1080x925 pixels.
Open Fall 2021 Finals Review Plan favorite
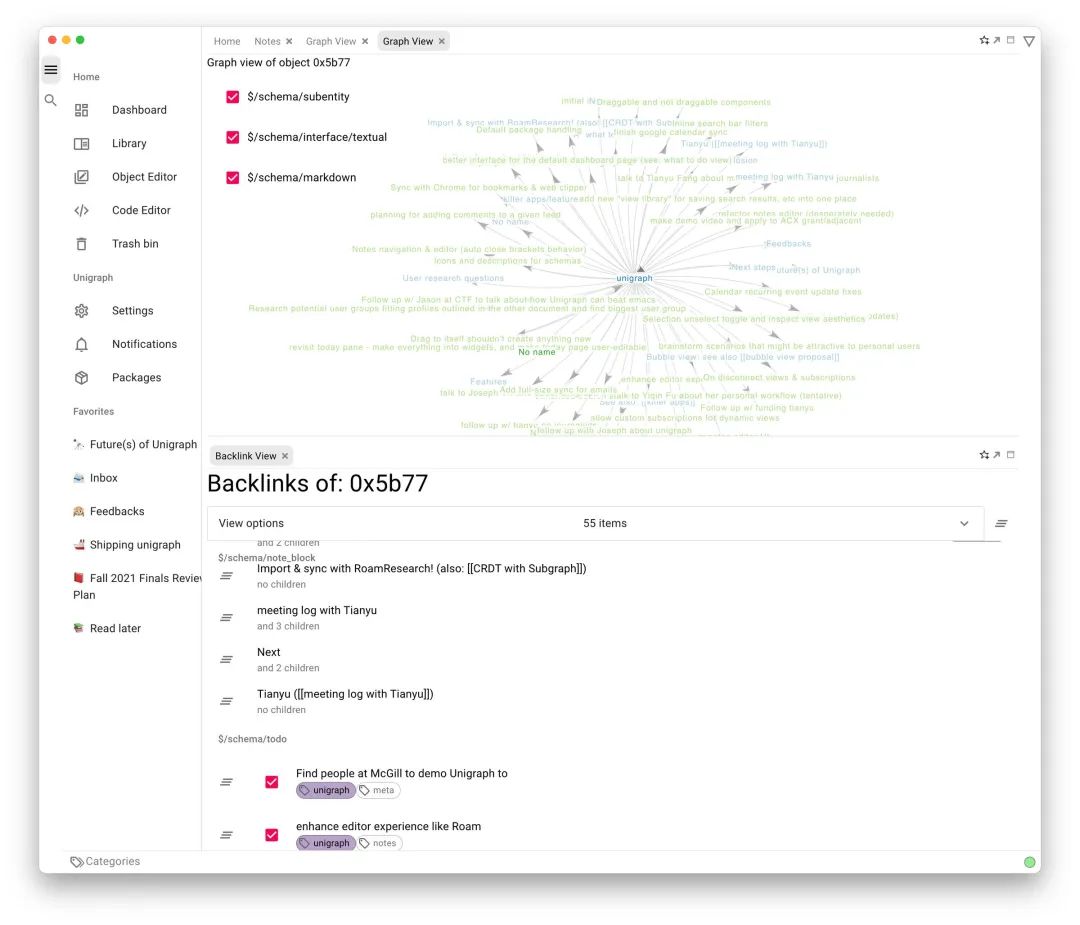pos(136,587)
